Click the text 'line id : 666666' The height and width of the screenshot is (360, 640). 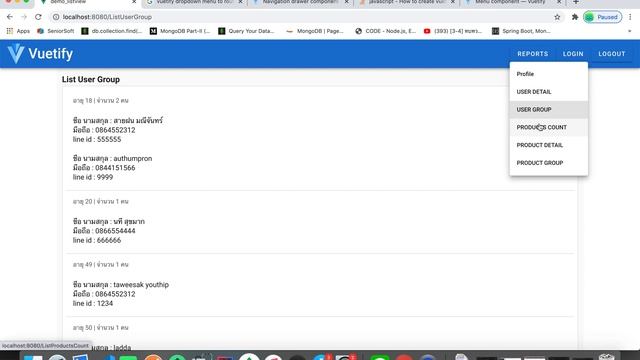pos(97,240)
